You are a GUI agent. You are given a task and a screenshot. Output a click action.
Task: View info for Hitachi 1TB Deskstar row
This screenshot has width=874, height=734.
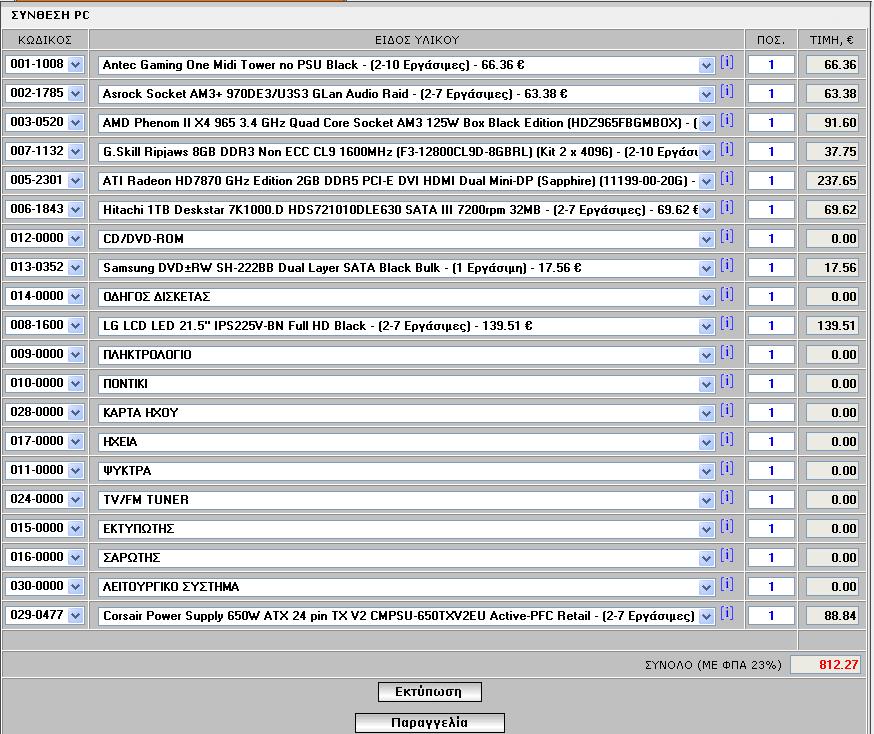[727, 207]
